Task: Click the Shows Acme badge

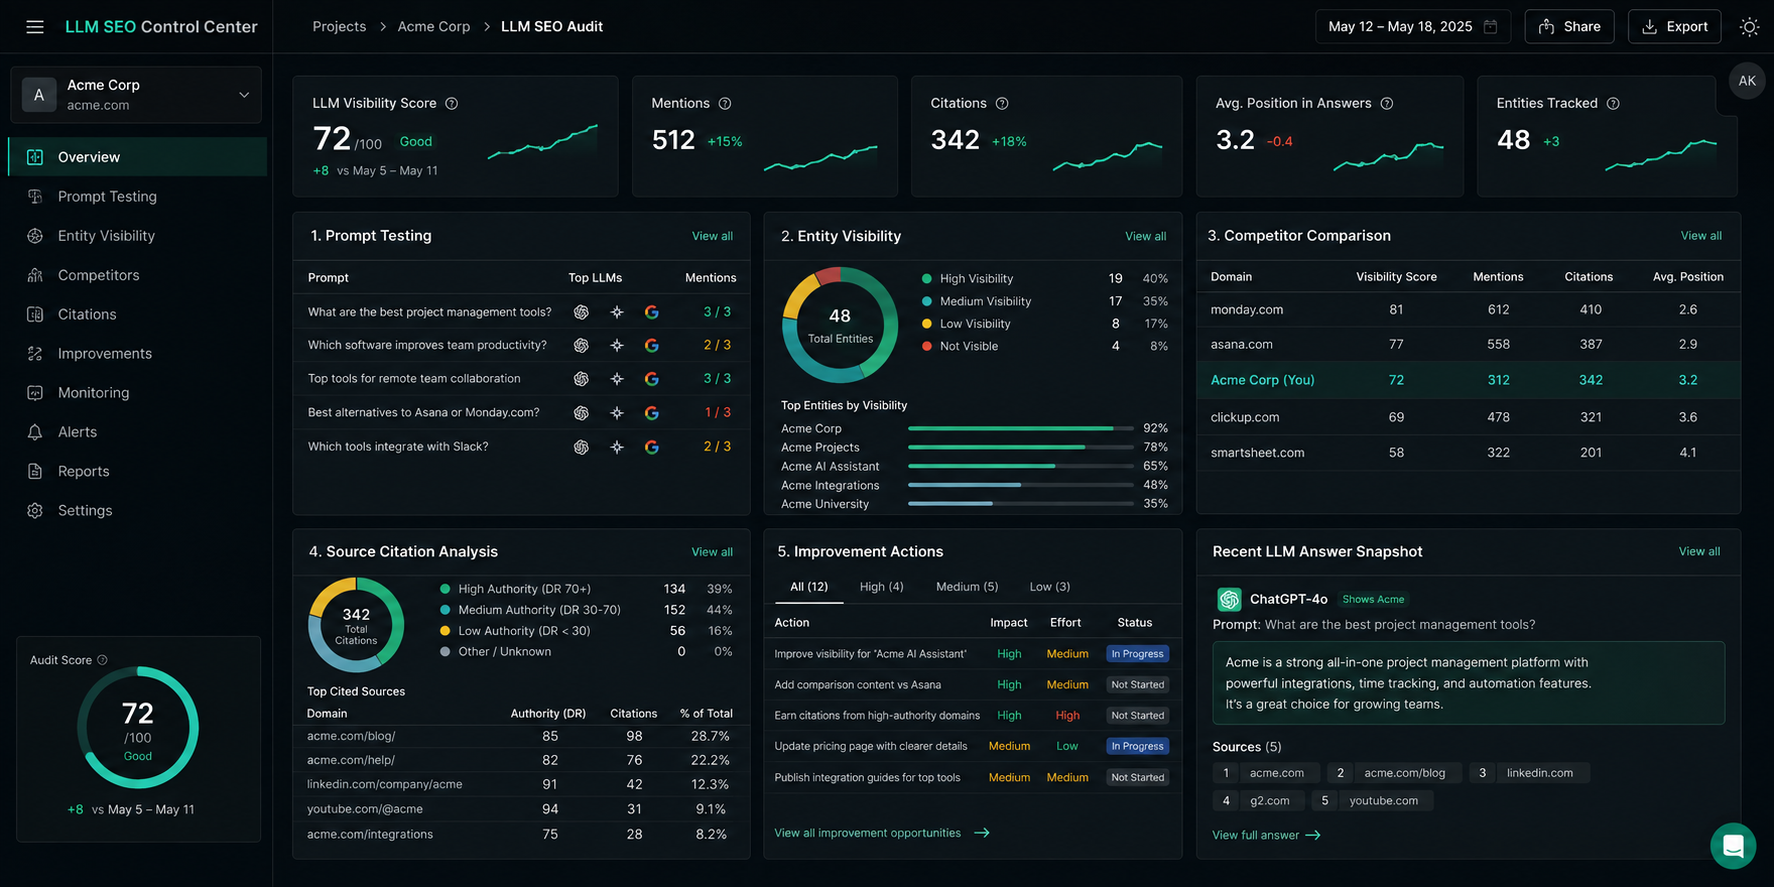Action: click(1373, 600)
